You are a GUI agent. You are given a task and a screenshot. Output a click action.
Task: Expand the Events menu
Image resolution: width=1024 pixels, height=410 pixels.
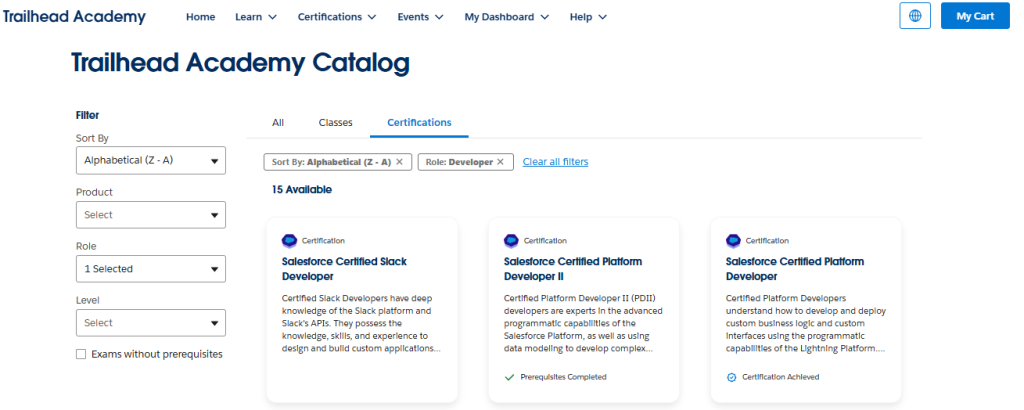(x=421, y=17)
